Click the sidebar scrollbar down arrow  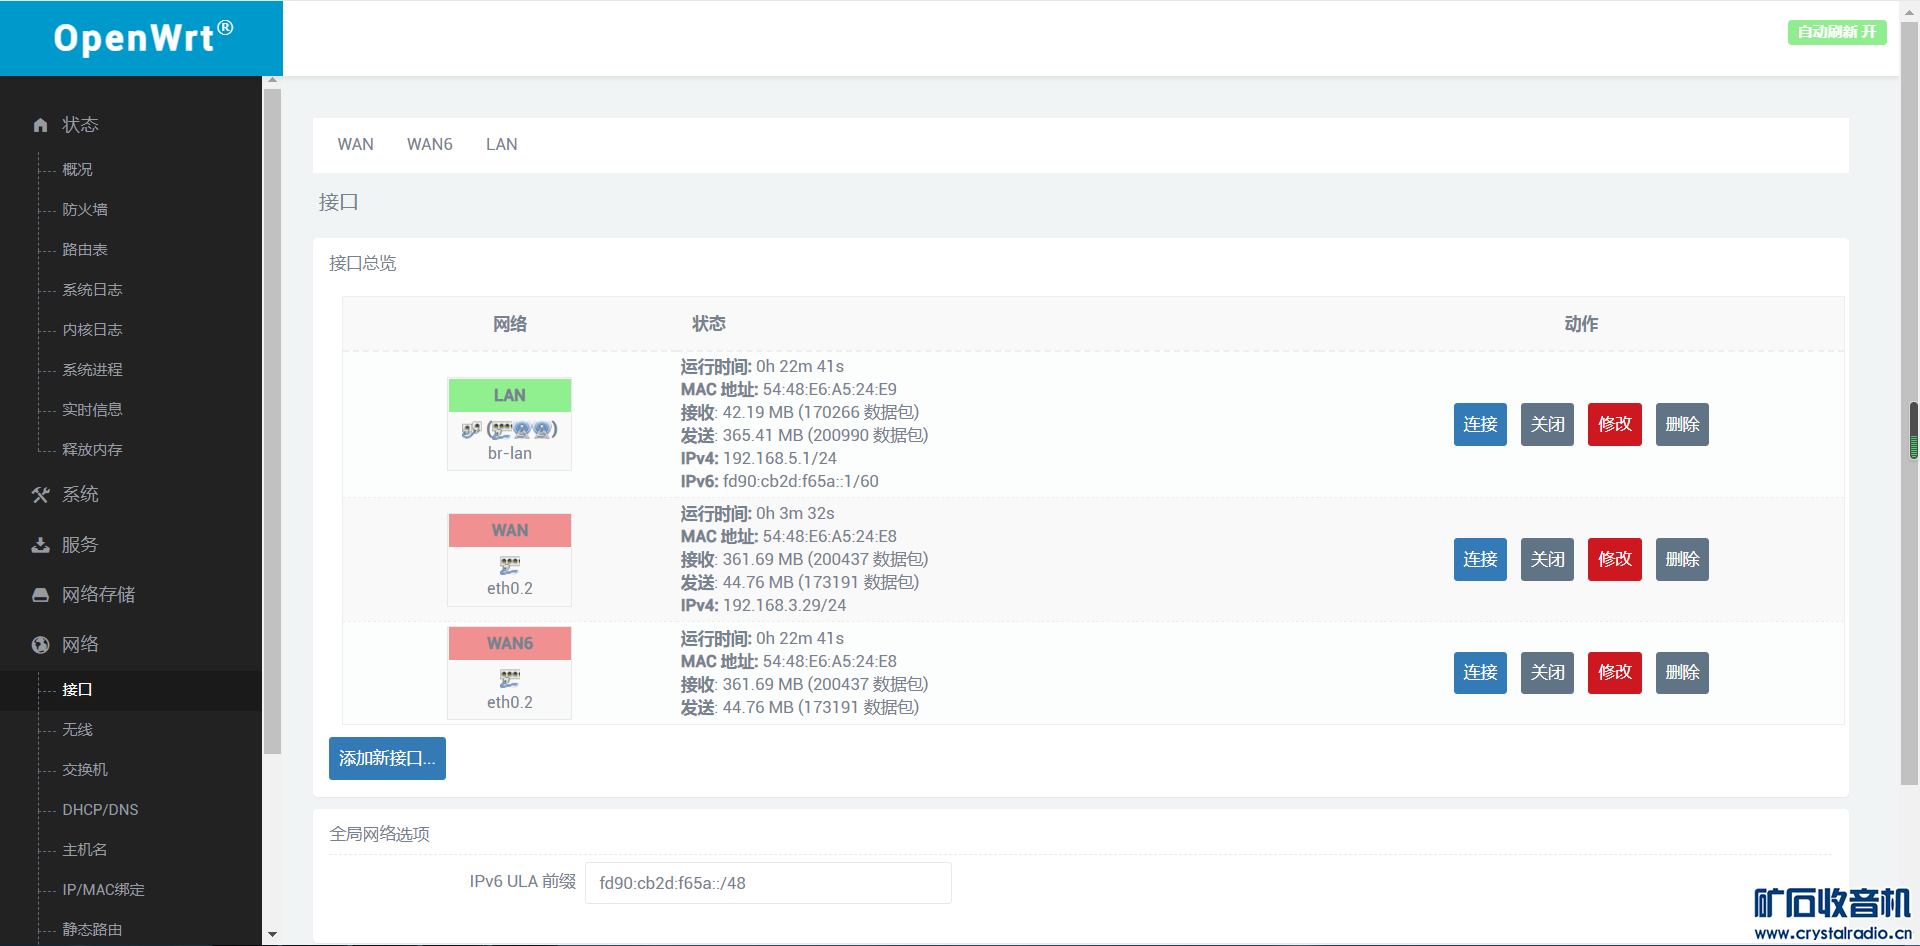pos(272,935)
